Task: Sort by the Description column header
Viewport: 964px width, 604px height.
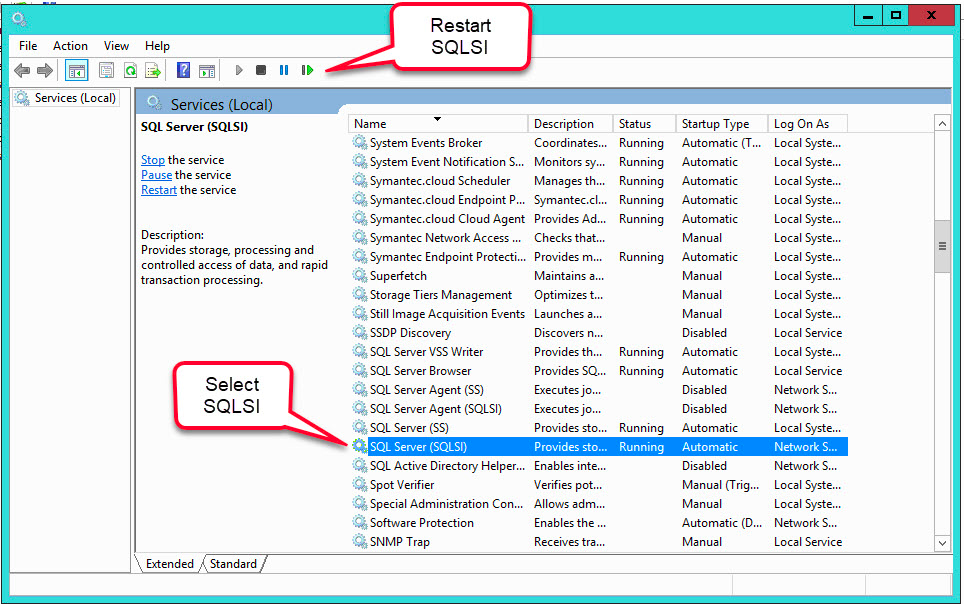Action: (571, 124)
